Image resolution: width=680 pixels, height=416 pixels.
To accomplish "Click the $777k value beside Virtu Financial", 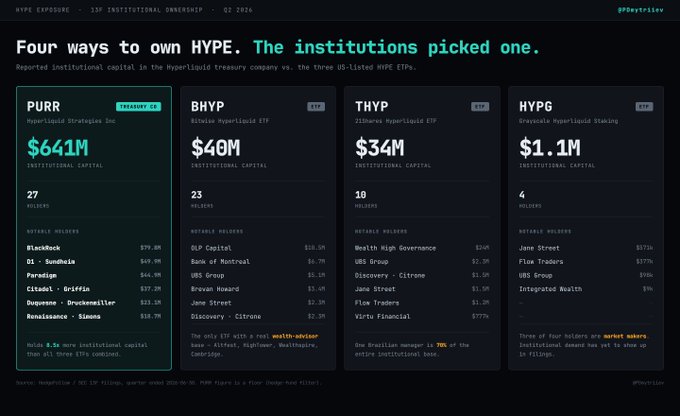I will coord(480,316).
